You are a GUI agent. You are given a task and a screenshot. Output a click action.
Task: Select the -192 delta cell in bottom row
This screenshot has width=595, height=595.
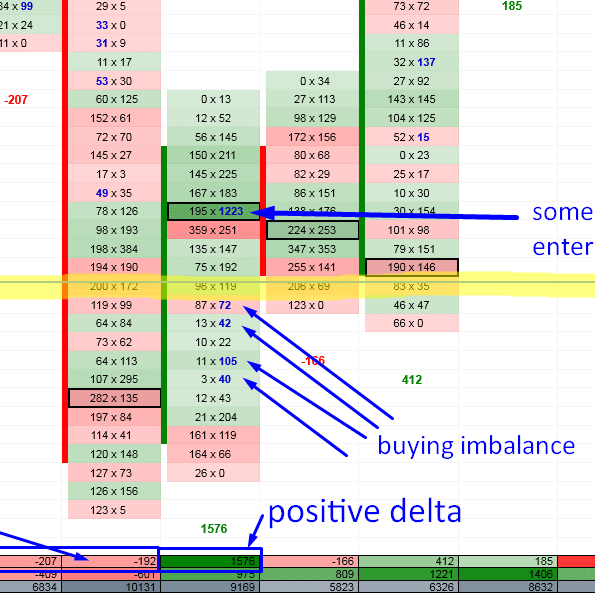[111, 561]
